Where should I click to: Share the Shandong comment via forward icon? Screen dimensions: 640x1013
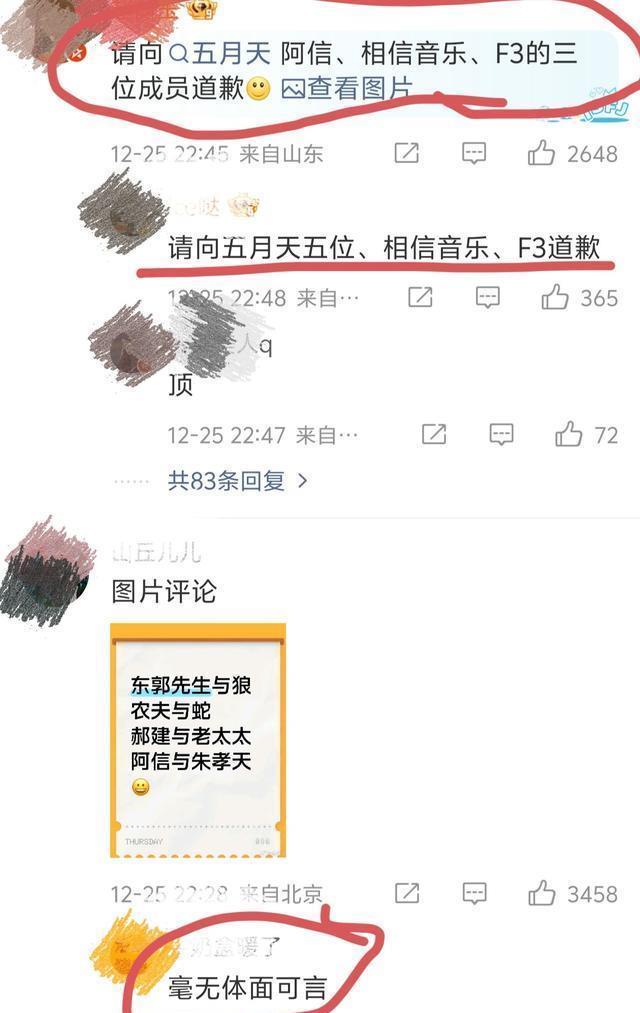click(x=407, y=153)
